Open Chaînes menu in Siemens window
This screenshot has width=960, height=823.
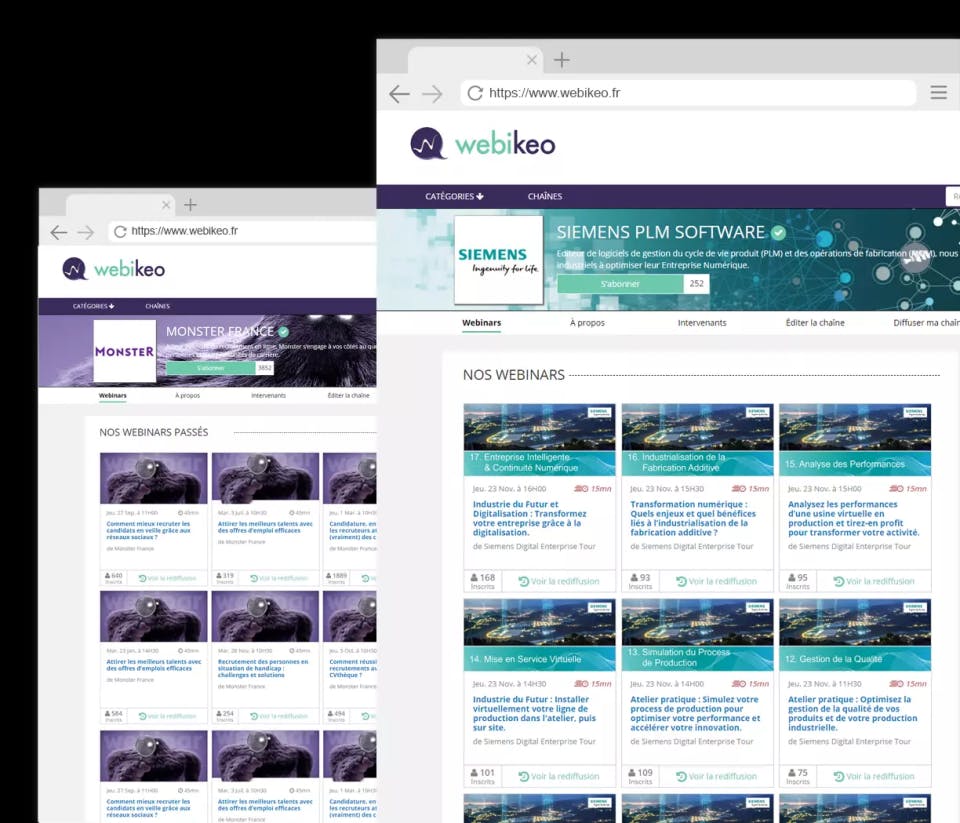tap(545, 197)
